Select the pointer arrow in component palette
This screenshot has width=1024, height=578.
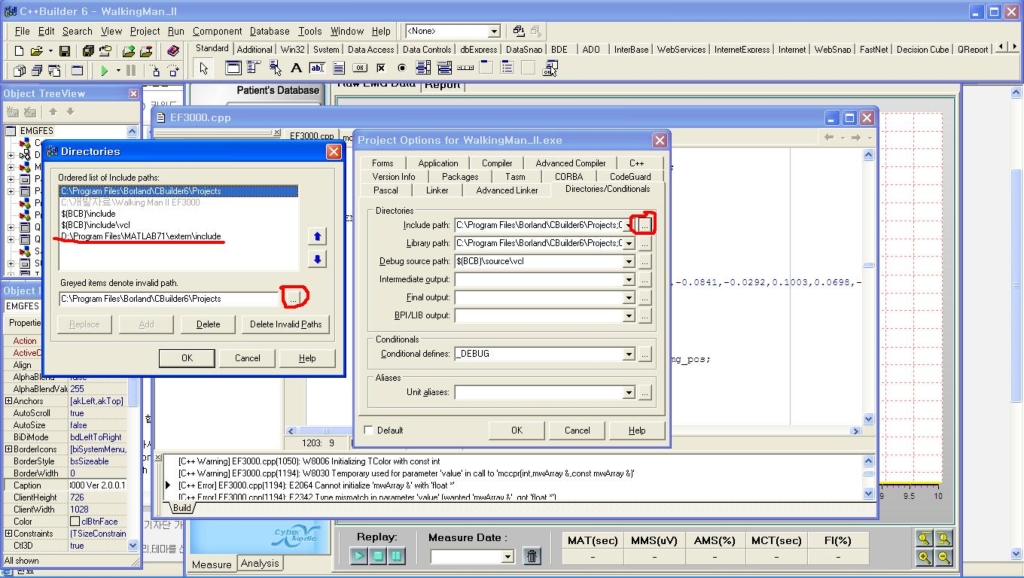204,68
